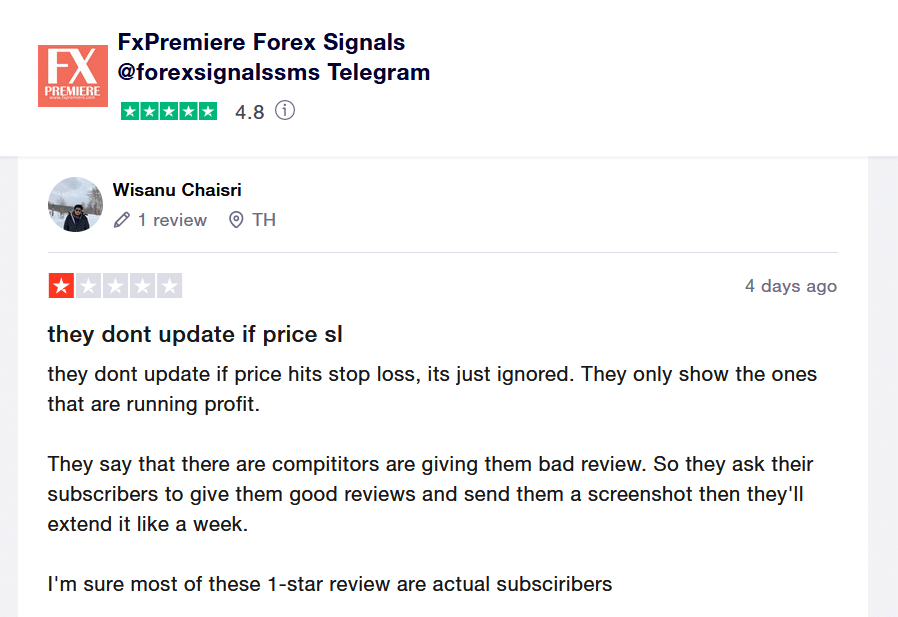Click the TH country label
Viewport: 898px width, 617px height.
[264, 220]
